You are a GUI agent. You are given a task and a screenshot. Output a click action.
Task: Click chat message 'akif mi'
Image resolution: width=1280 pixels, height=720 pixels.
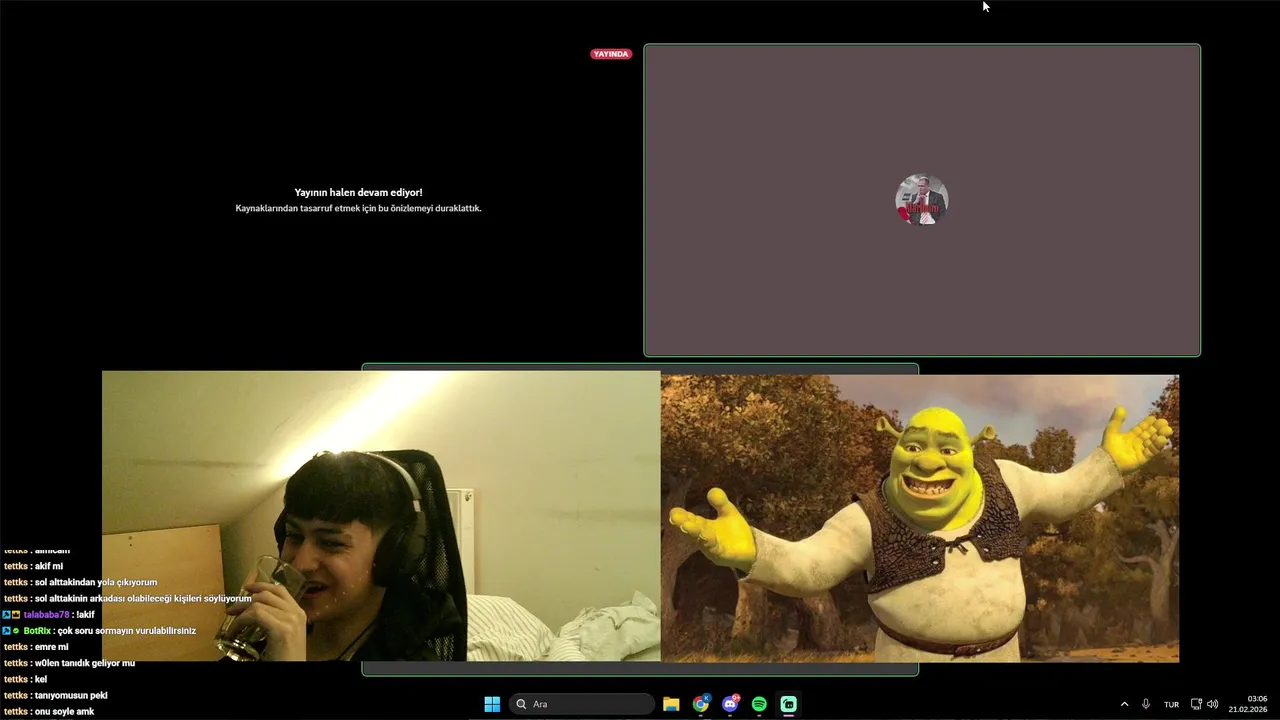click(x=49, y=566)
